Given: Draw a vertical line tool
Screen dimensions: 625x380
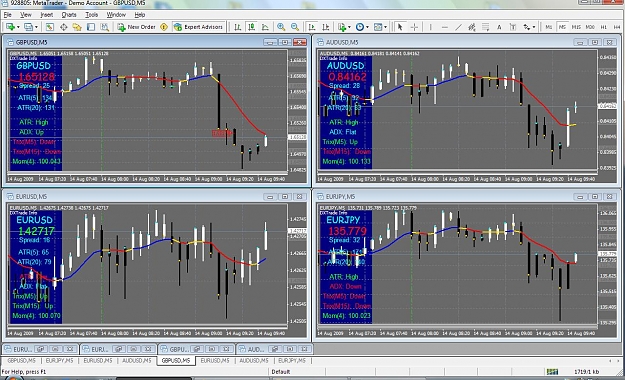Looking at the screenshot, I should (x=430, y=27).
